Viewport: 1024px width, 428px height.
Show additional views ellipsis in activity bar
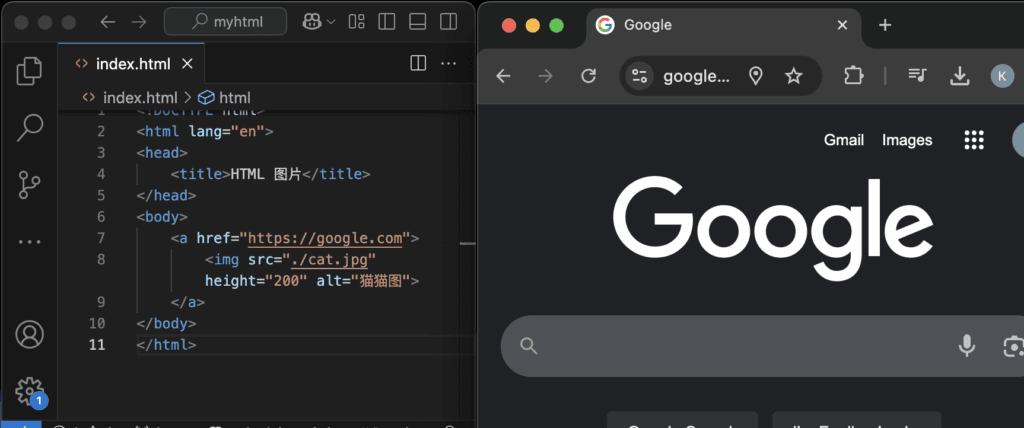point(29,242)
